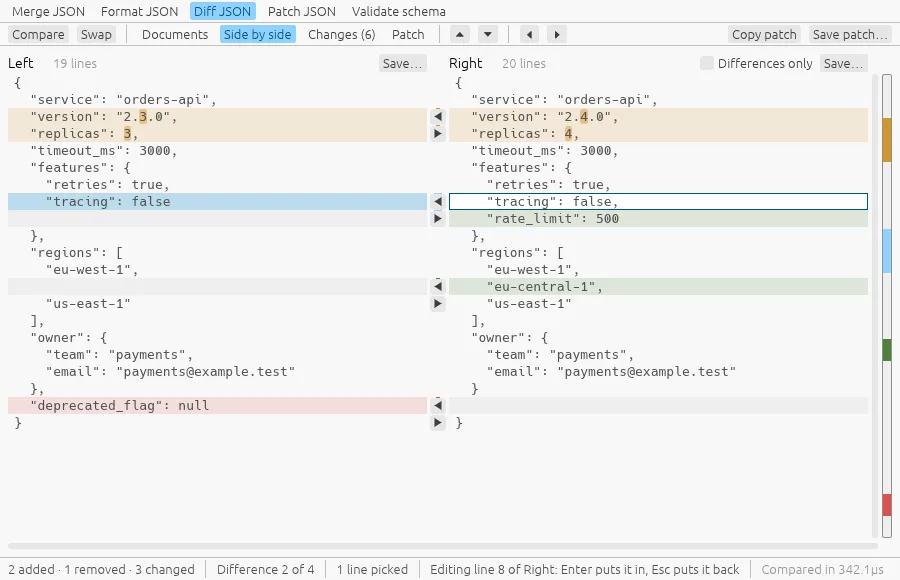
Task: Open the Patch JSON tab
Action: tap(301, 11)
